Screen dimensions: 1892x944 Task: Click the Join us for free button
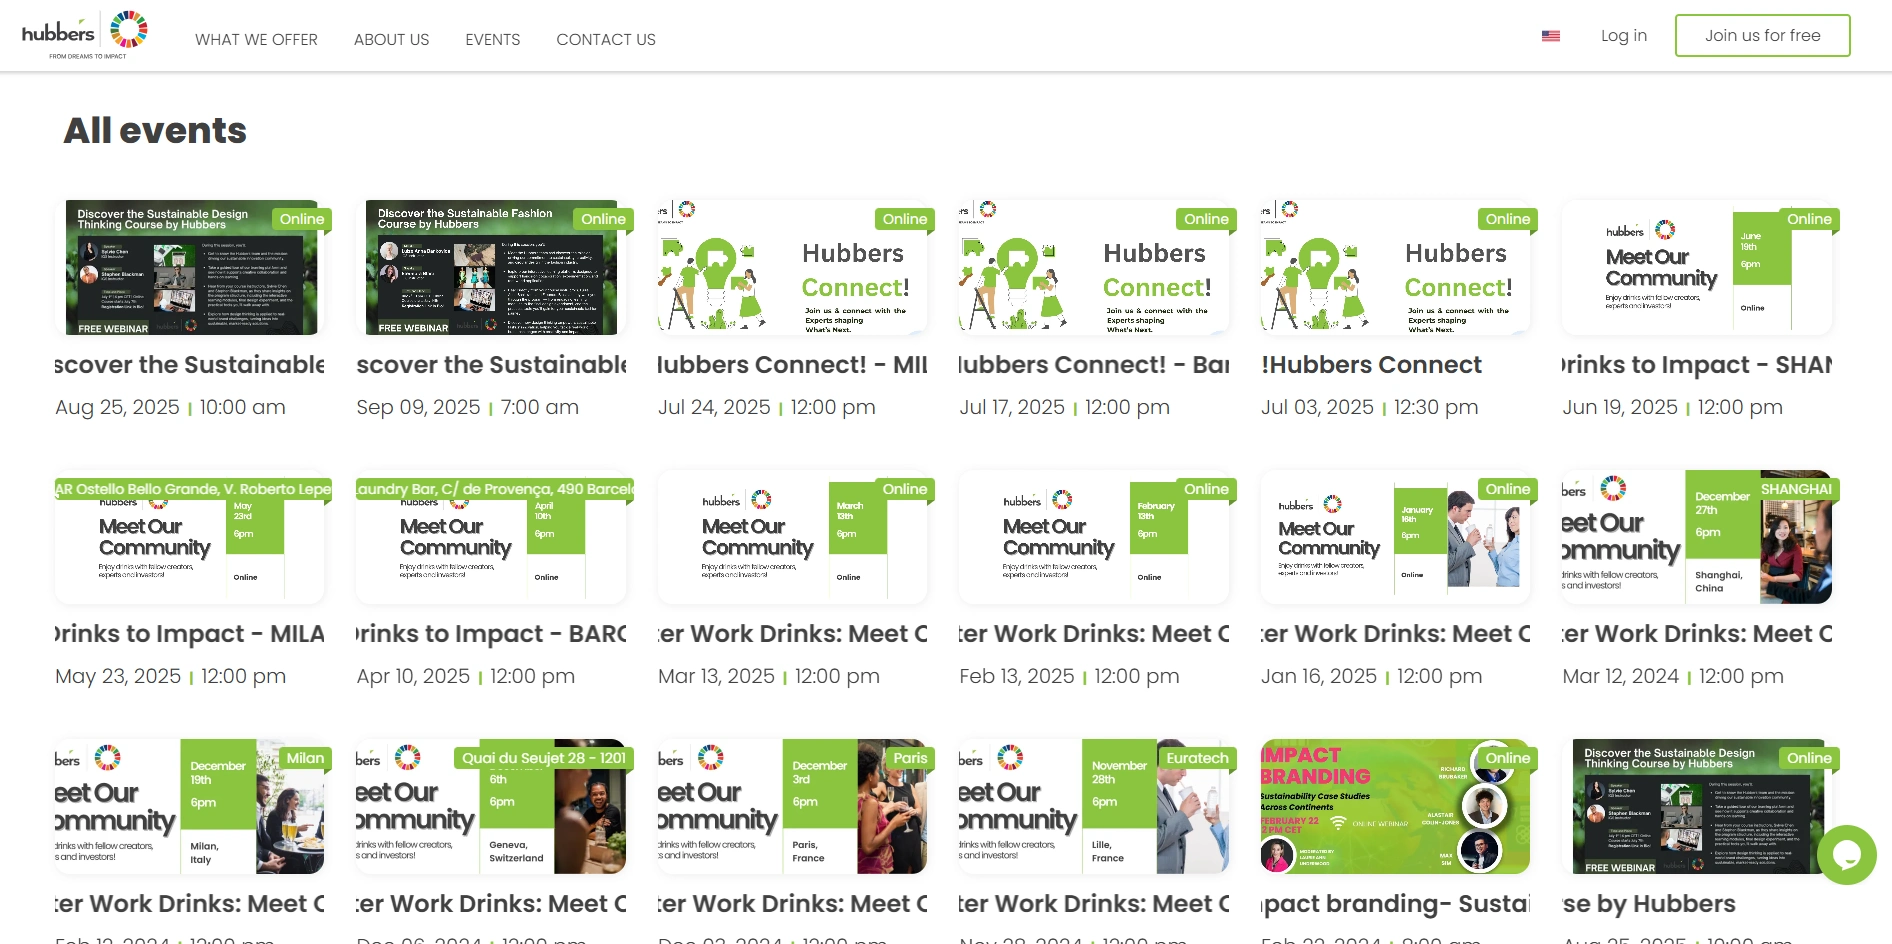[x=1763, y=36]
